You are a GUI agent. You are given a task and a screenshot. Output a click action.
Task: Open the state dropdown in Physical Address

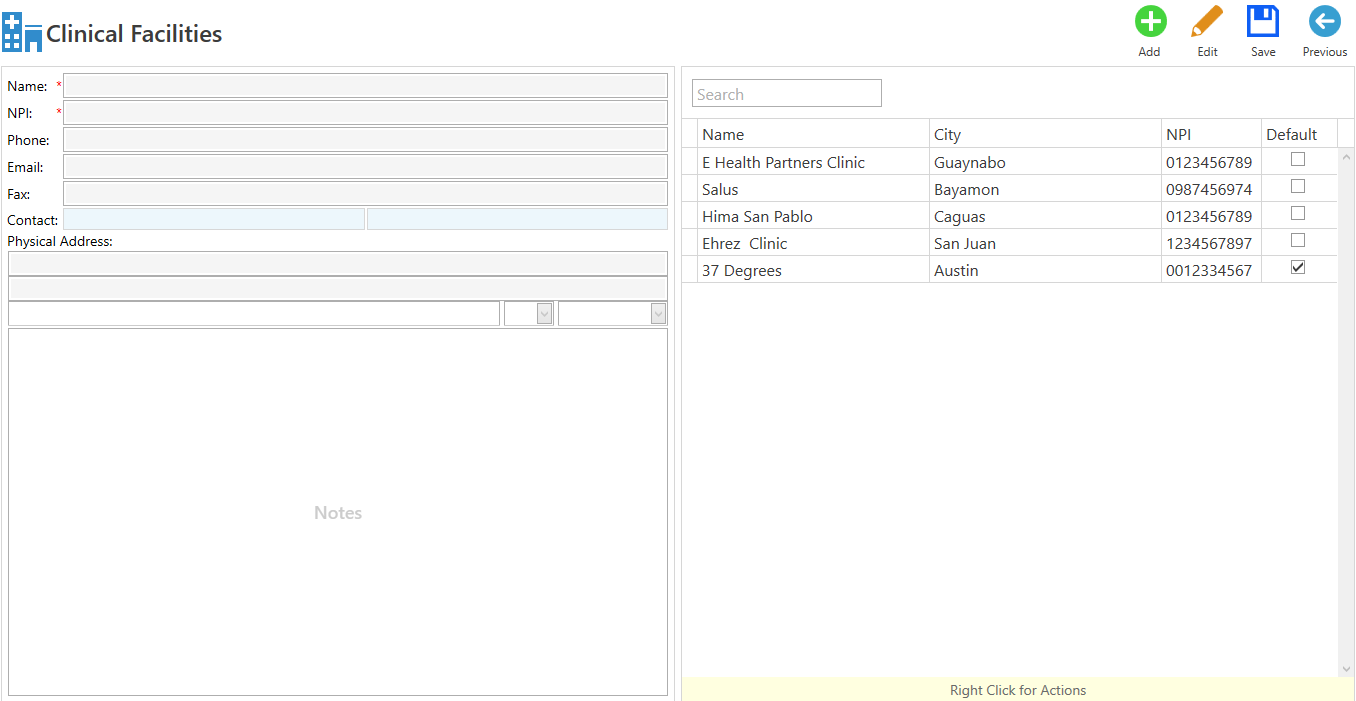544,313
